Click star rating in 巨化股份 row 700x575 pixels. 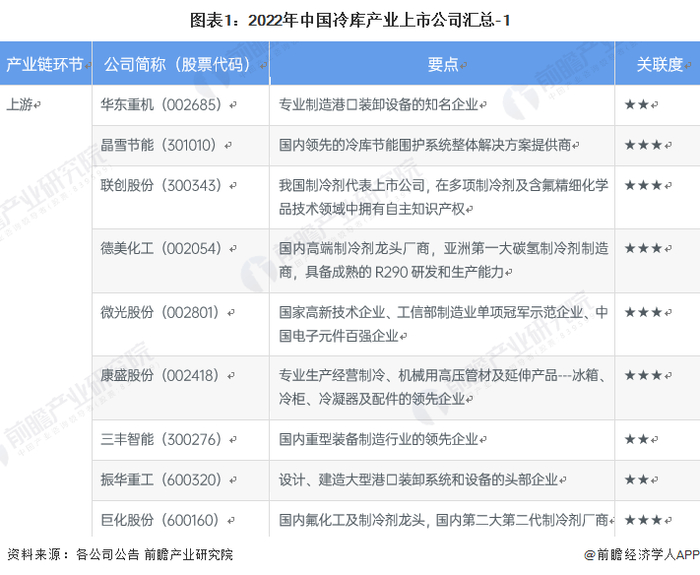643,520
